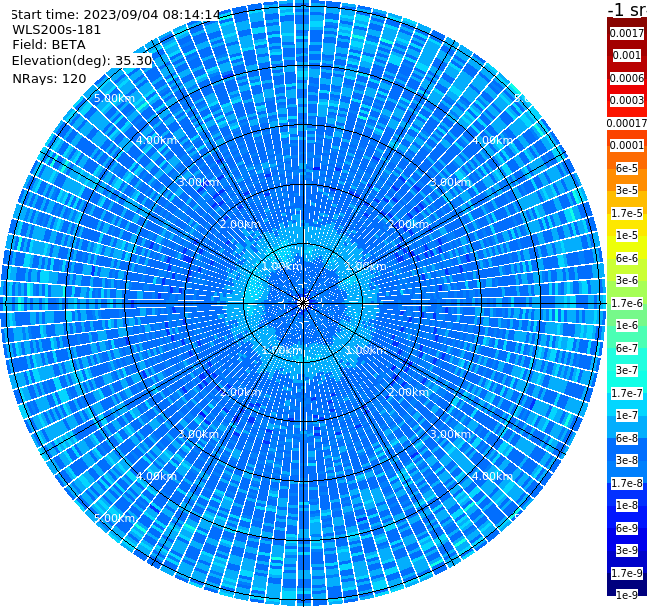Select the 6e-7 colorbar label
This screenshot has height=607, width=647.
tap(627, 348)
